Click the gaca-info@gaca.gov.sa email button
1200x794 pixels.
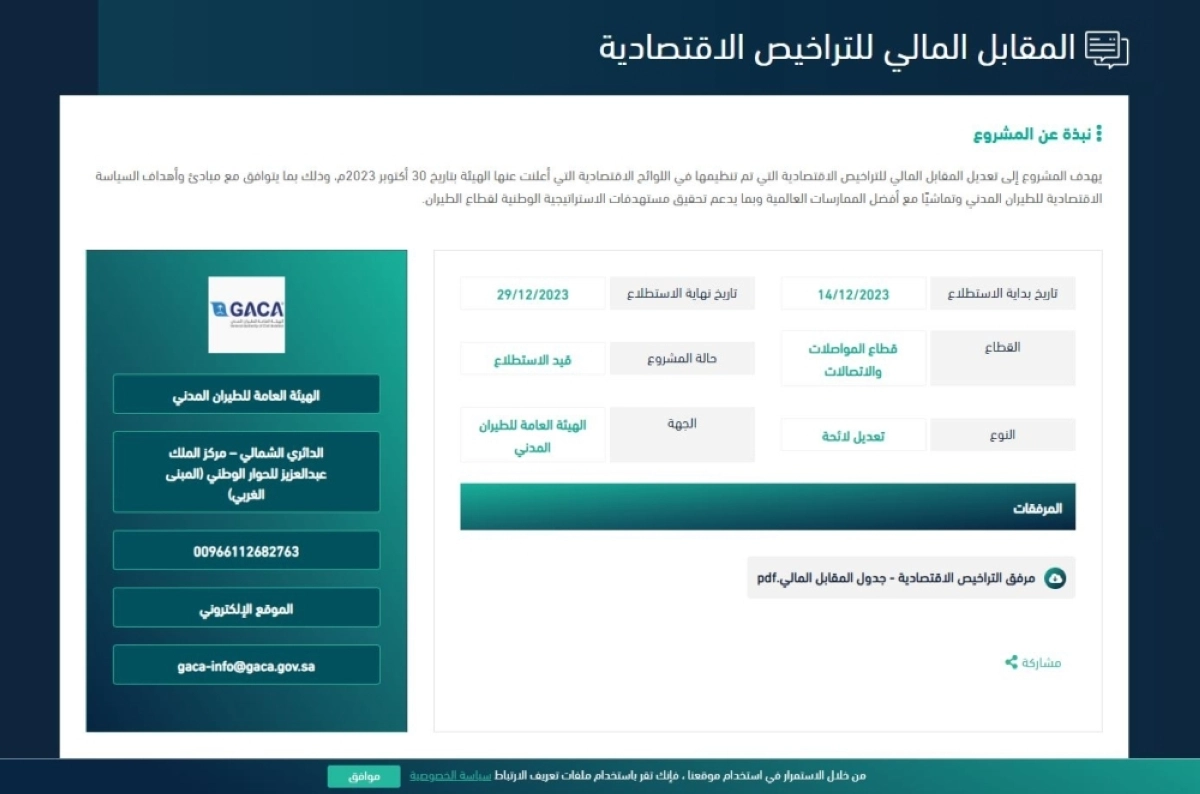pyautogui.click(x=245, y=664)
